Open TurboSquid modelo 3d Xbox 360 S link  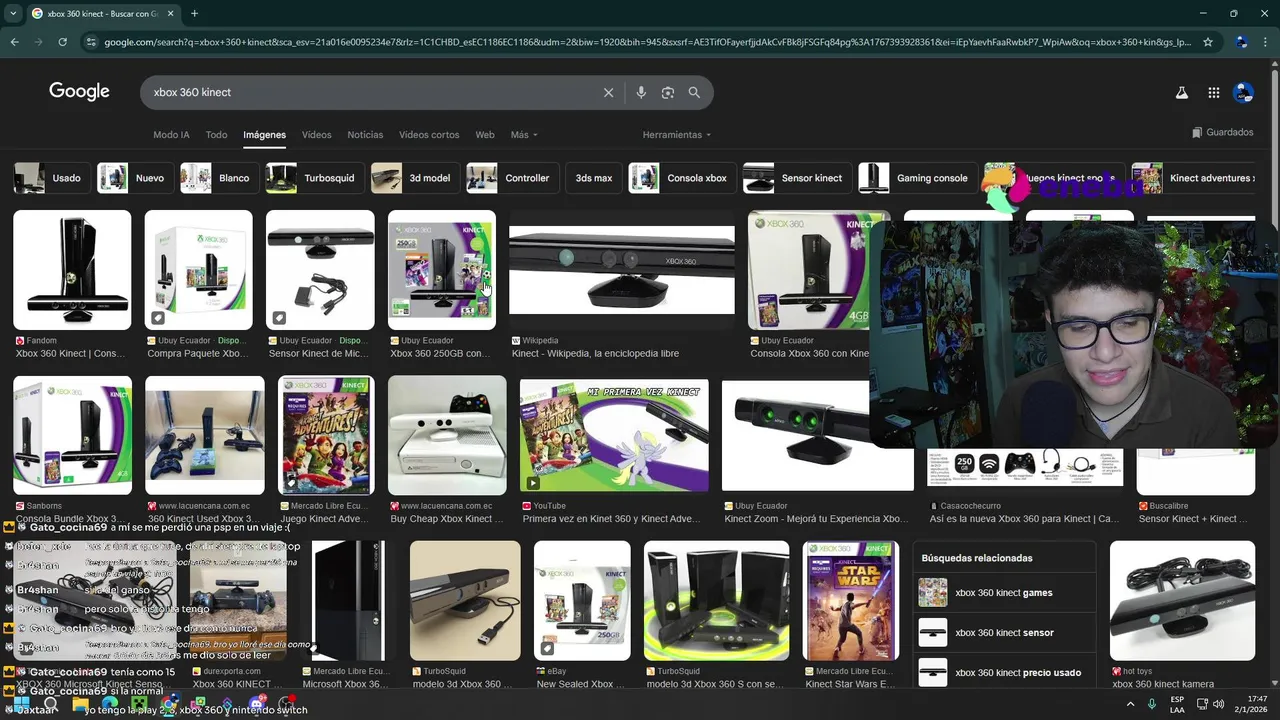pos(716,684)
